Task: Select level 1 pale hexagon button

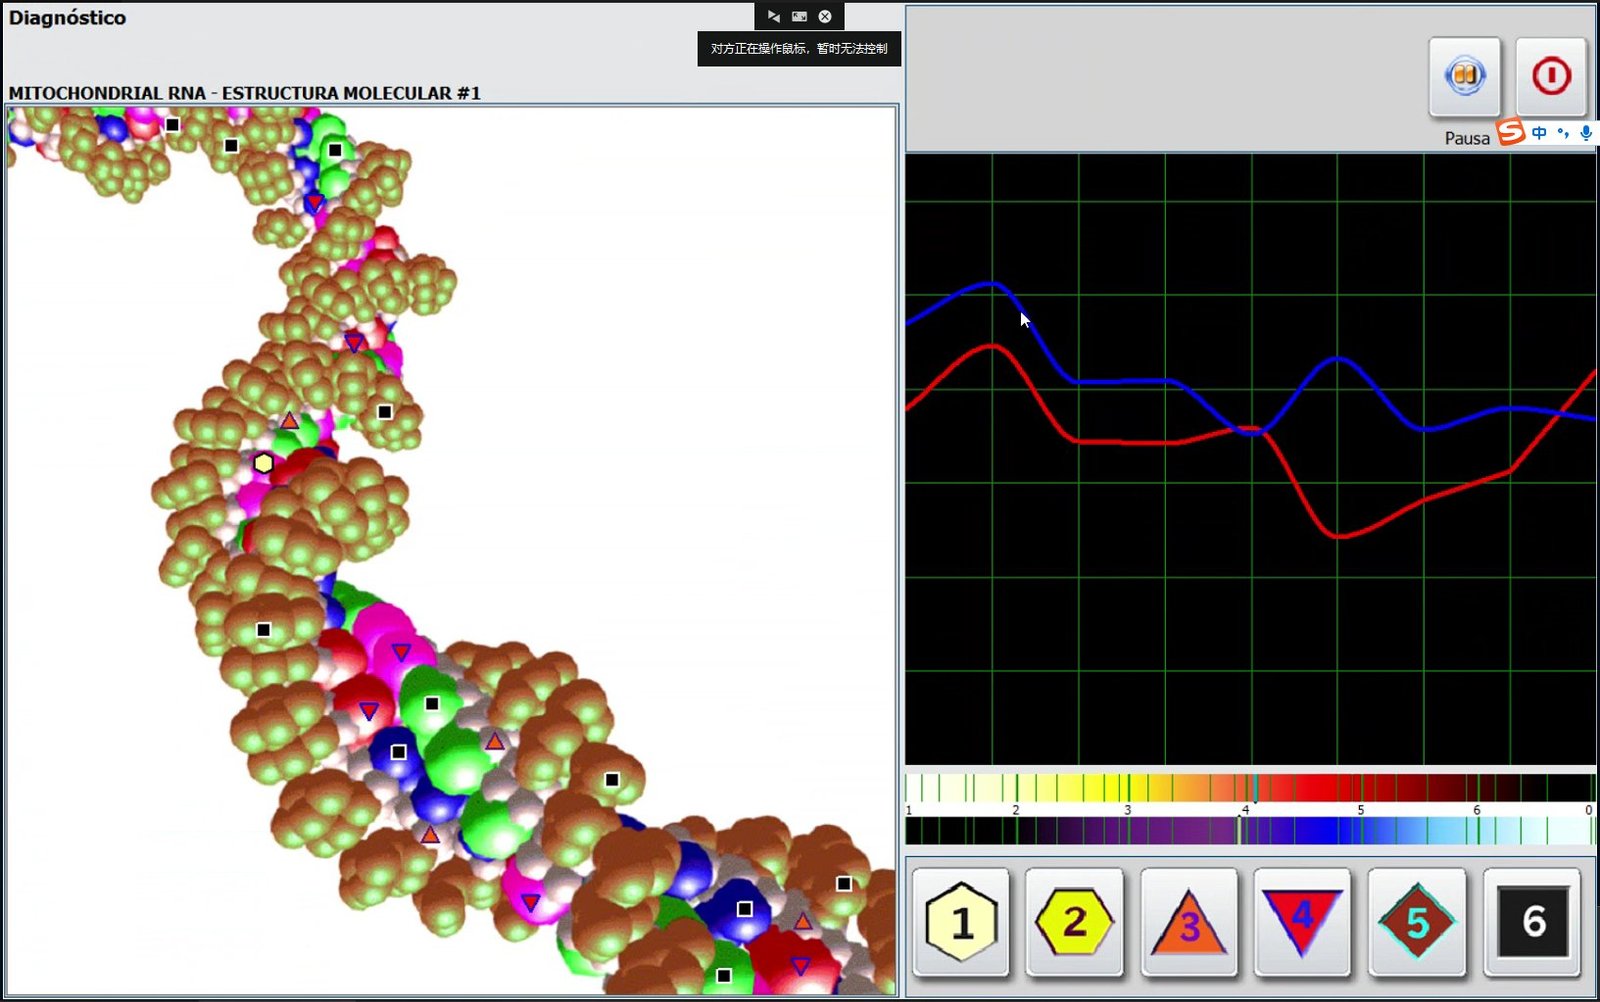Action: tap(961, 922)
